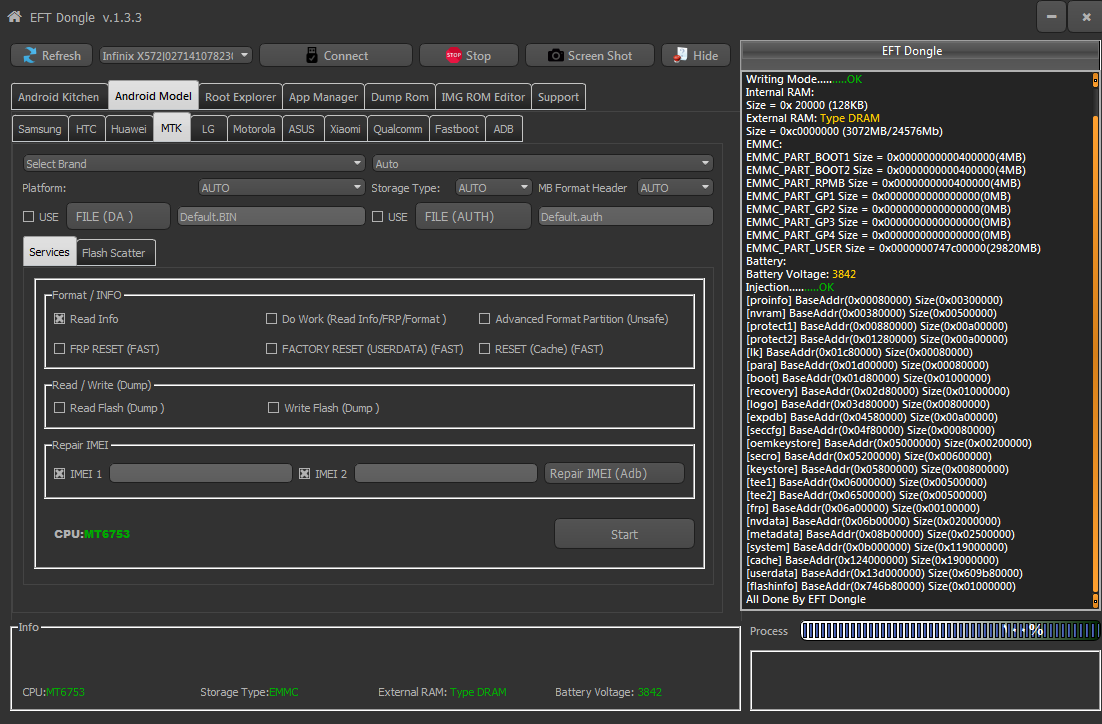Select the ADB tab
This screenshot has width=1102, height=724.
coord(503,129)
